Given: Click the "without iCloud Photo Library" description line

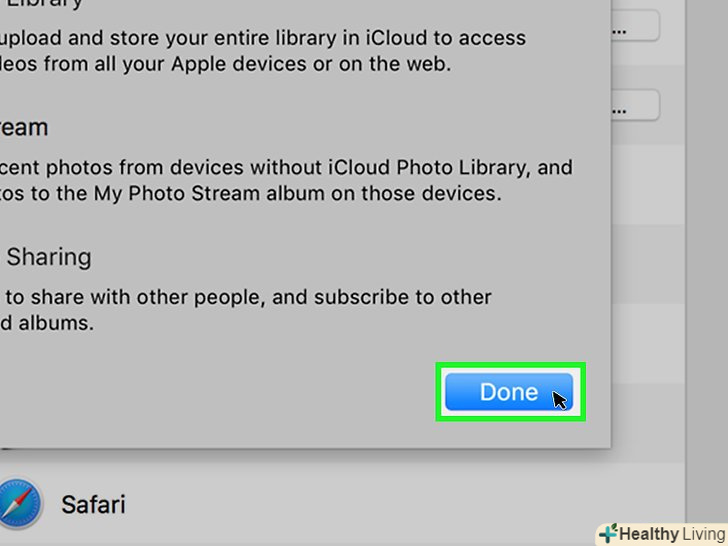Looking at the screenshot, I should [x=286, y=167].
